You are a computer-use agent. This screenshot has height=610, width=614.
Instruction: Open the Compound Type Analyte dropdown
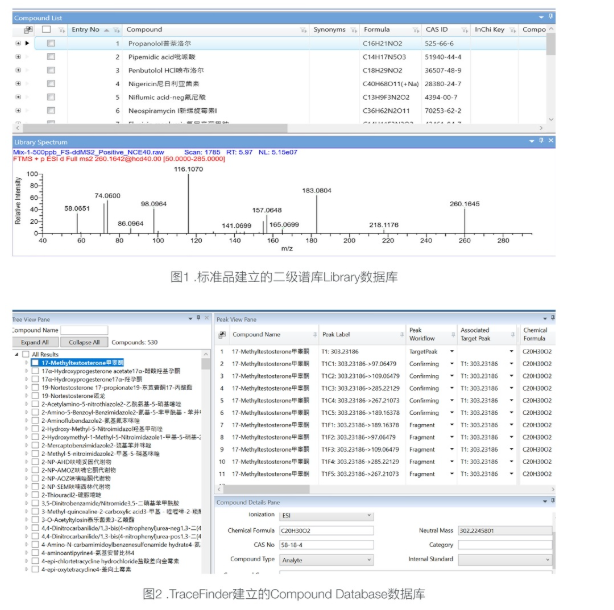(369, 560)
